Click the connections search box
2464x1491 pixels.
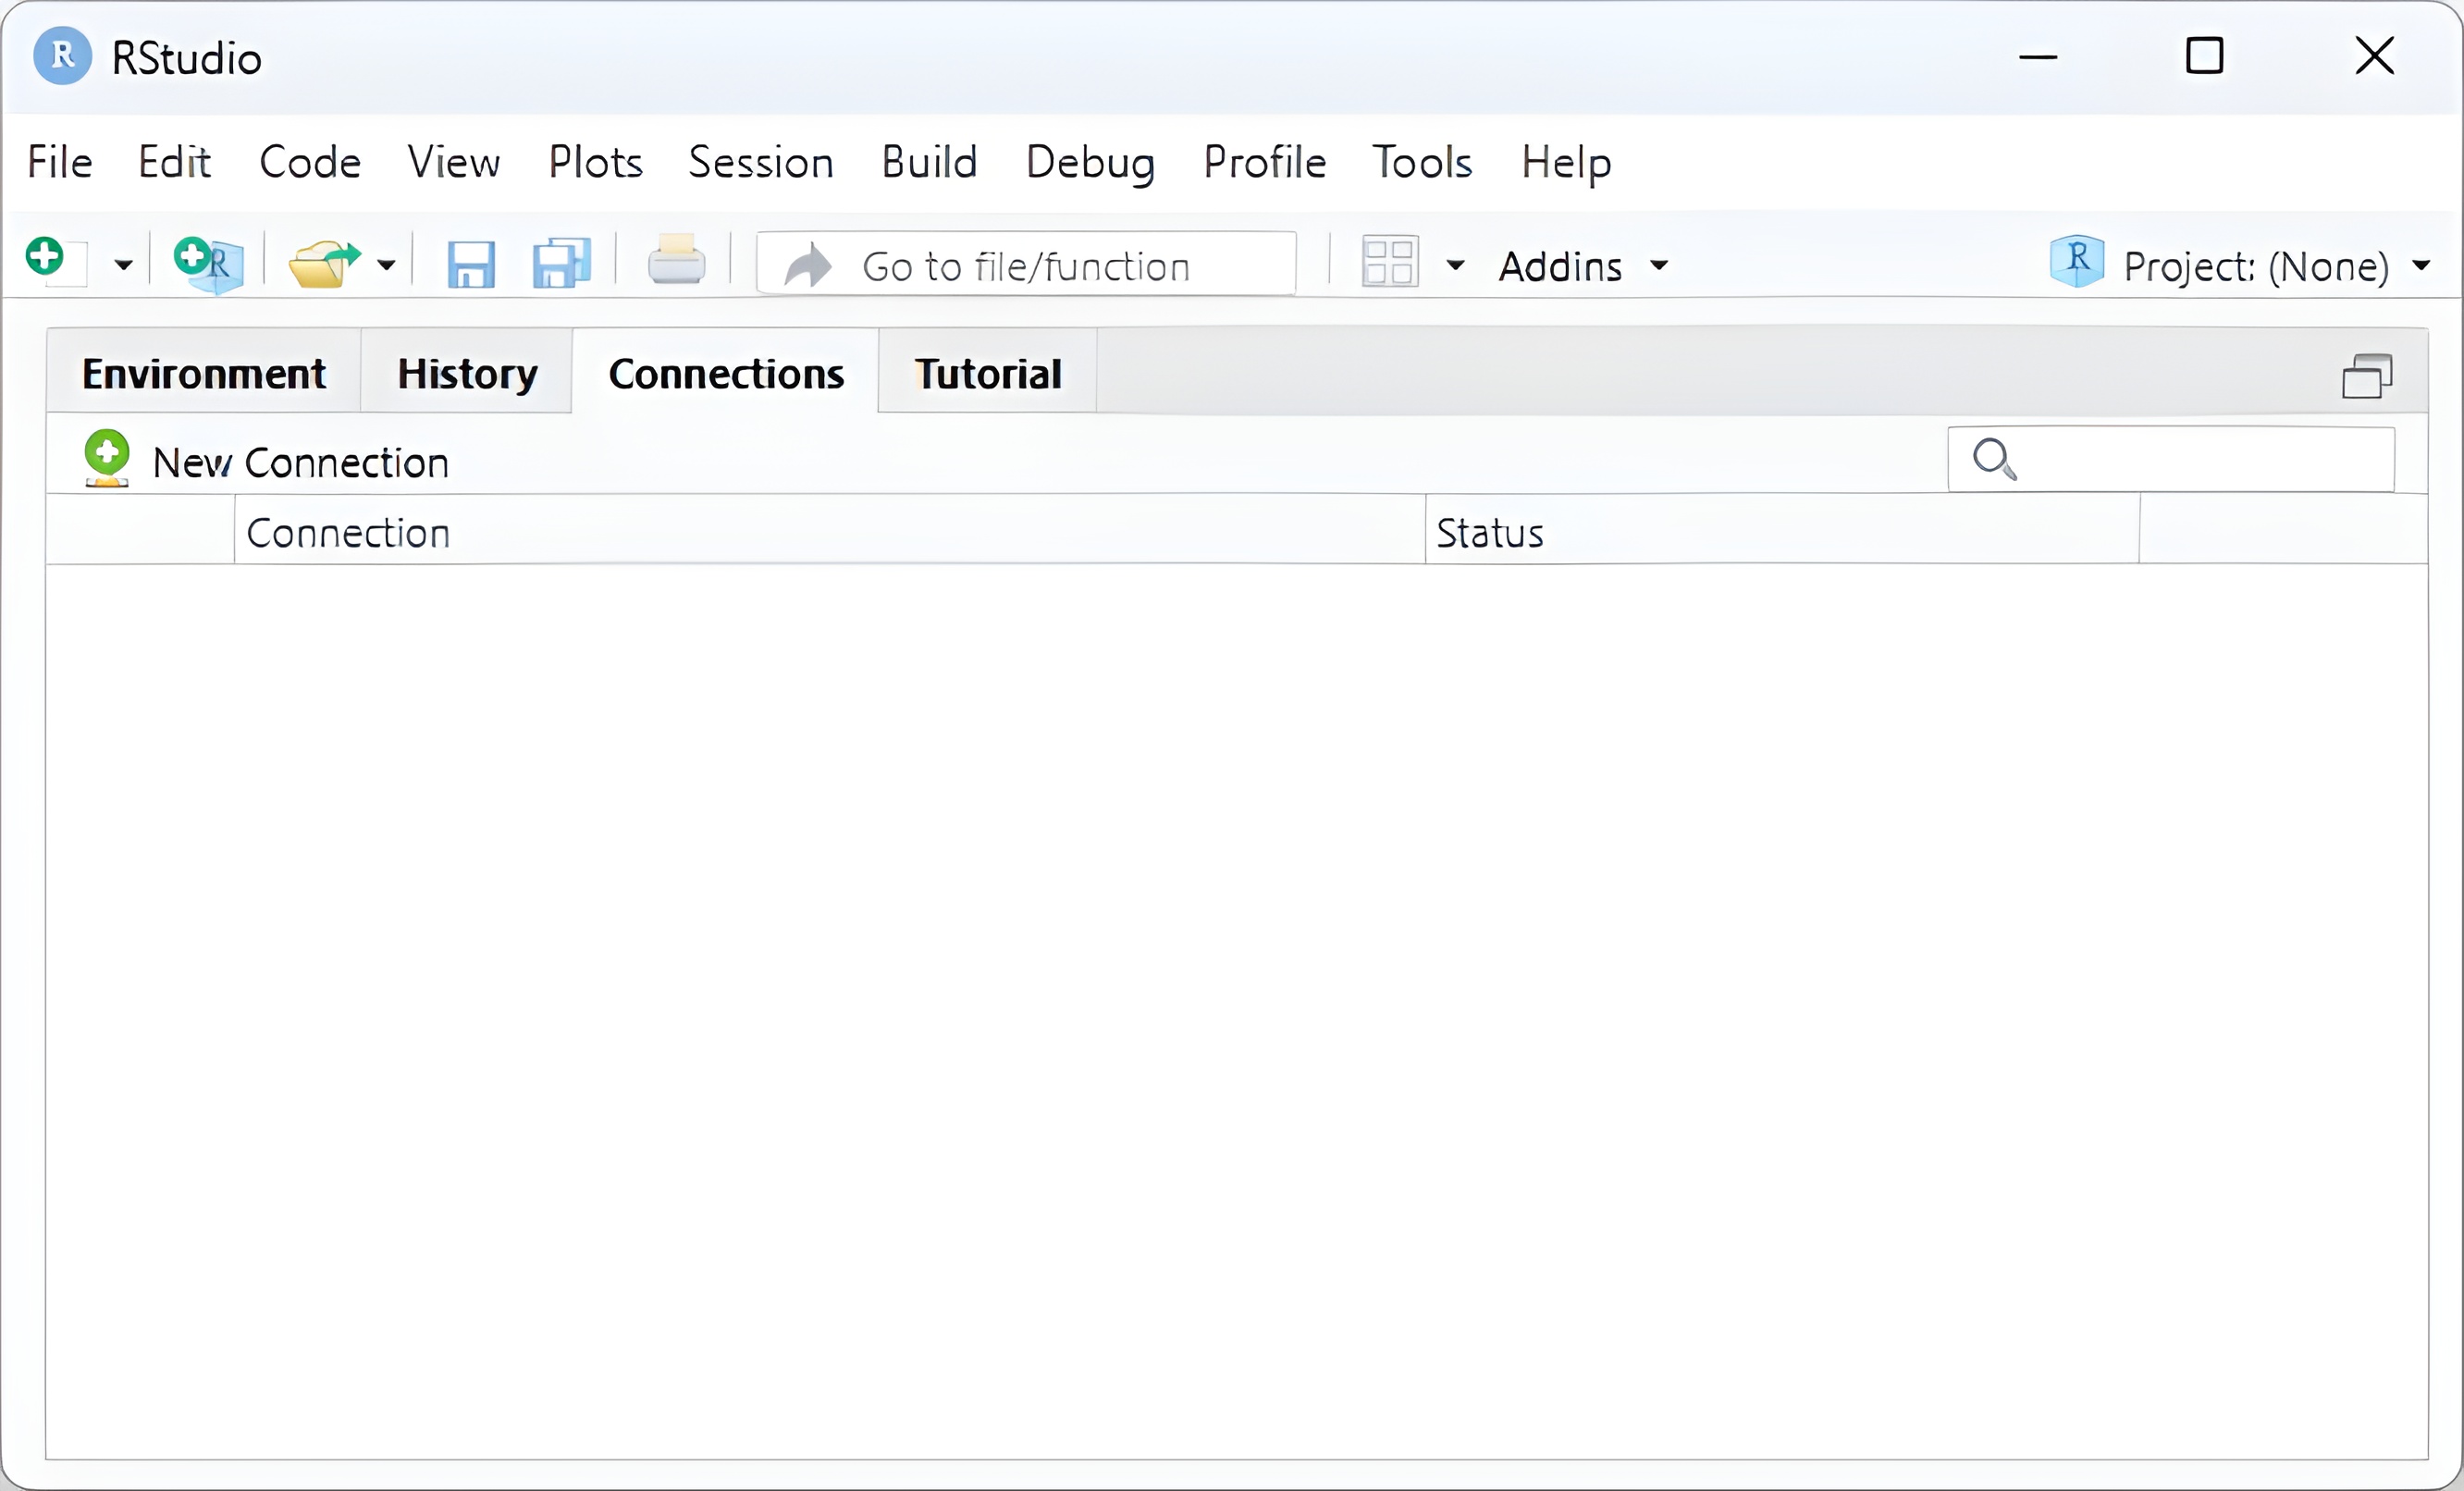tap(2200, 459)
